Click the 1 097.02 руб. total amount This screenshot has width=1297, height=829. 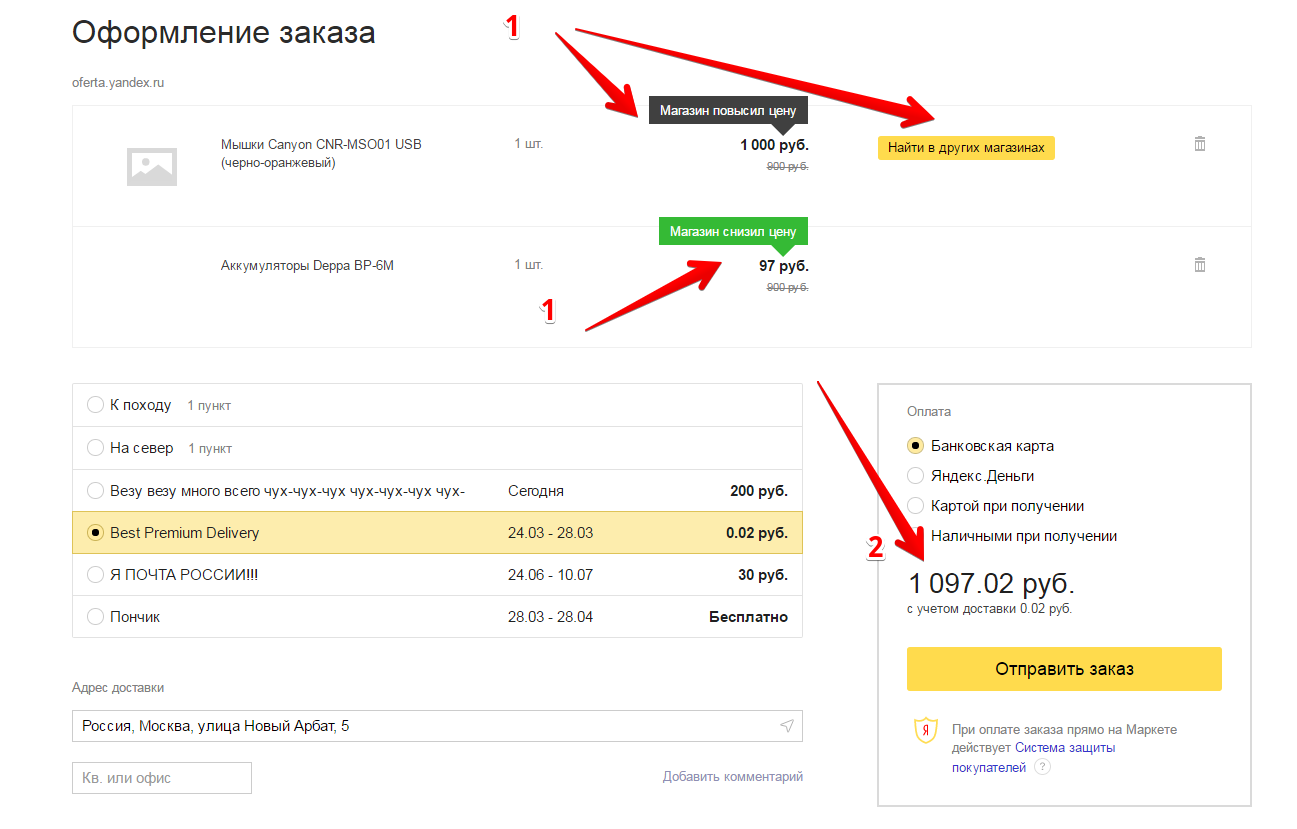coord(991,584)
